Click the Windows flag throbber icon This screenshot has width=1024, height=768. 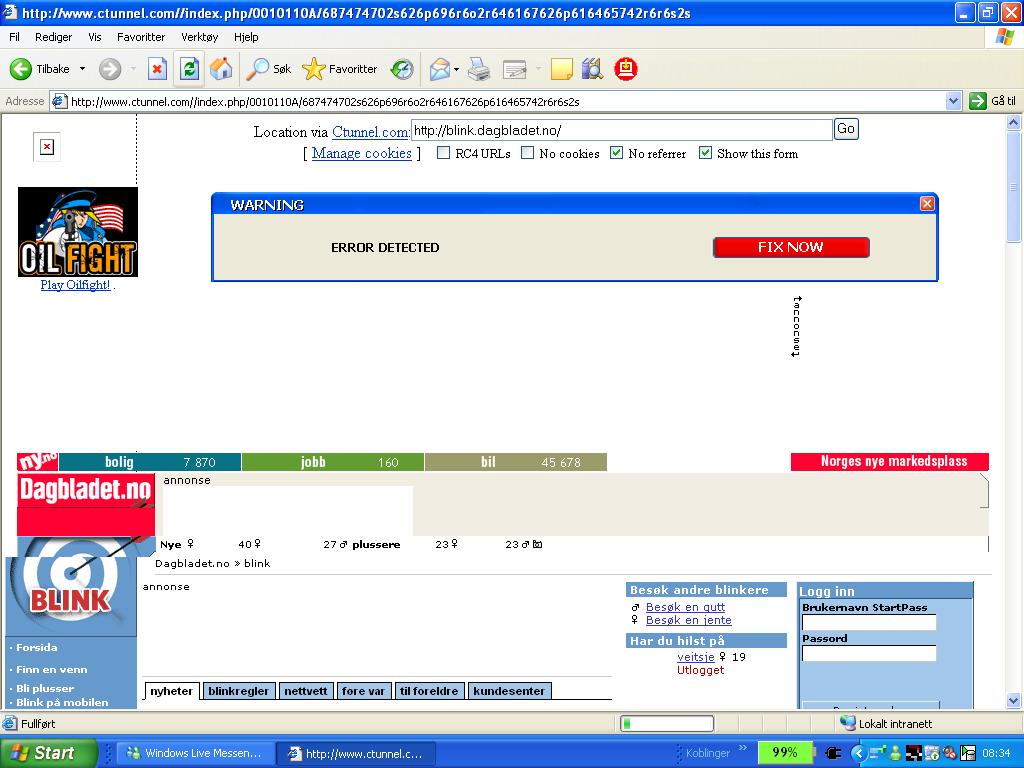[x=1004, y=37]
